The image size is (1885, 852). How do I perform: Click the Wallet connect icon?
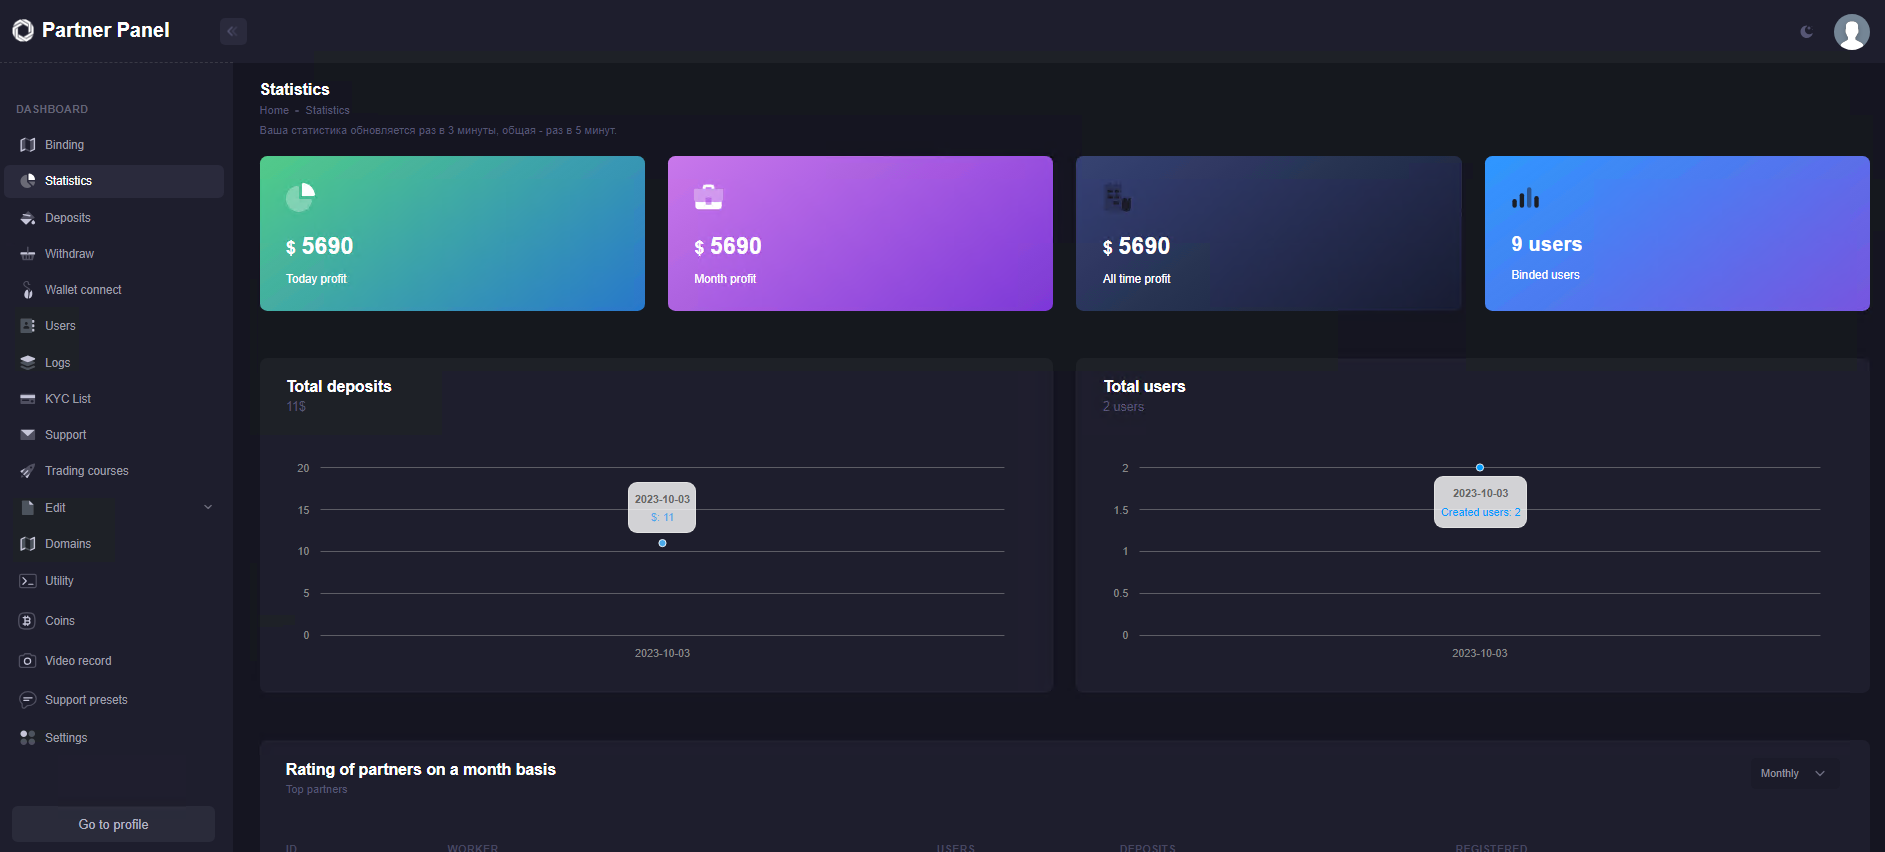tap(28, 290)
